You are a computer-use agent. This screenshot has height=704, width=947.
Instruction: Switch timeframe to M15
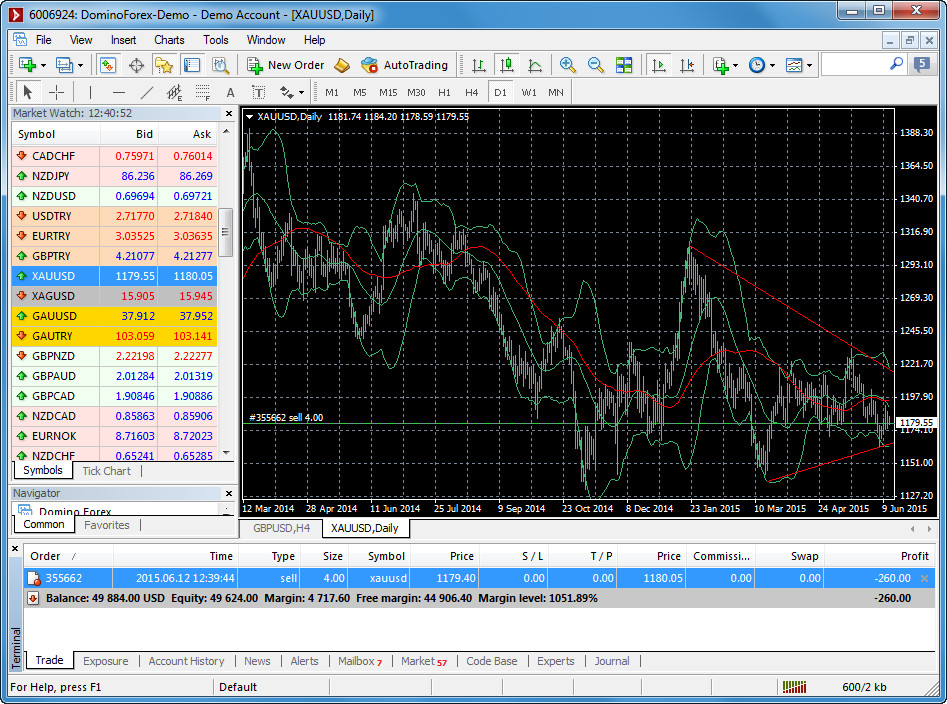coord(388,92)
